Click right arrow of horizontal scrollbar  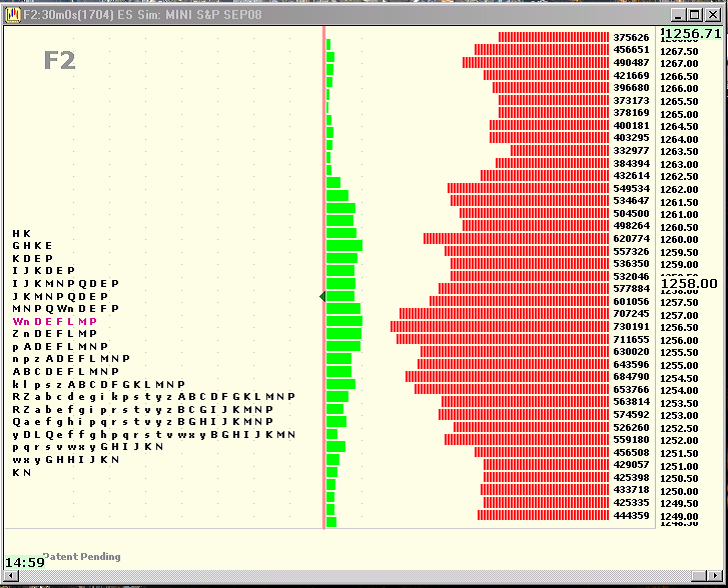pos(715,576)
